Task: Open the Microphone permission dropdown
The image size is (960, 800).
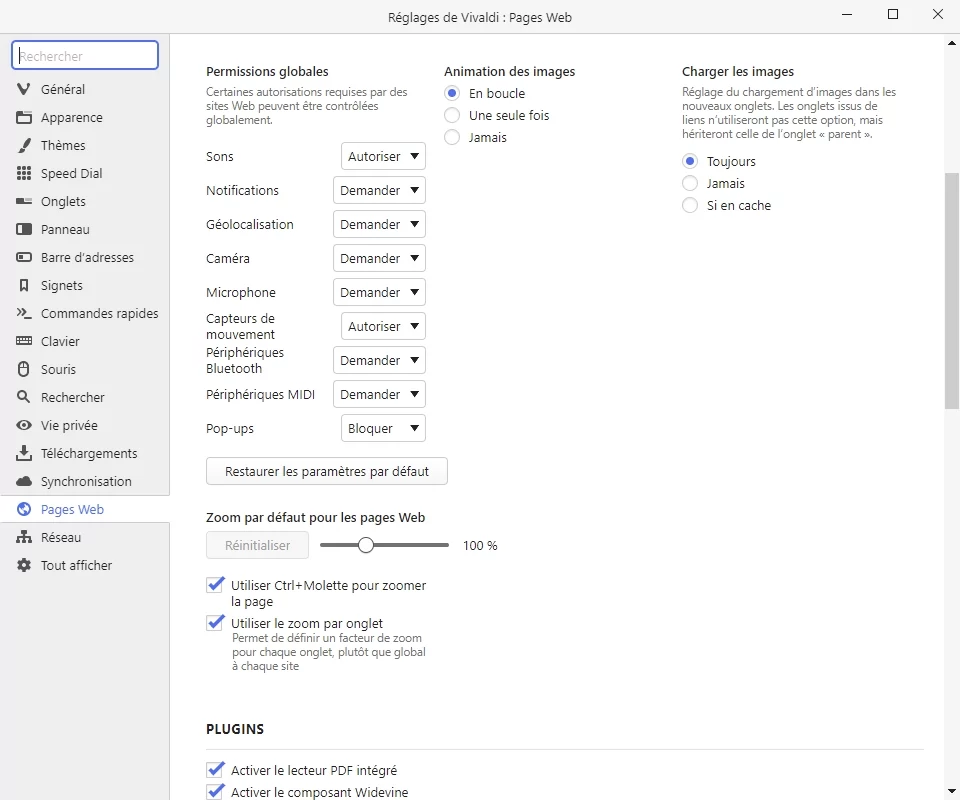Action: (x=379, y=293)
